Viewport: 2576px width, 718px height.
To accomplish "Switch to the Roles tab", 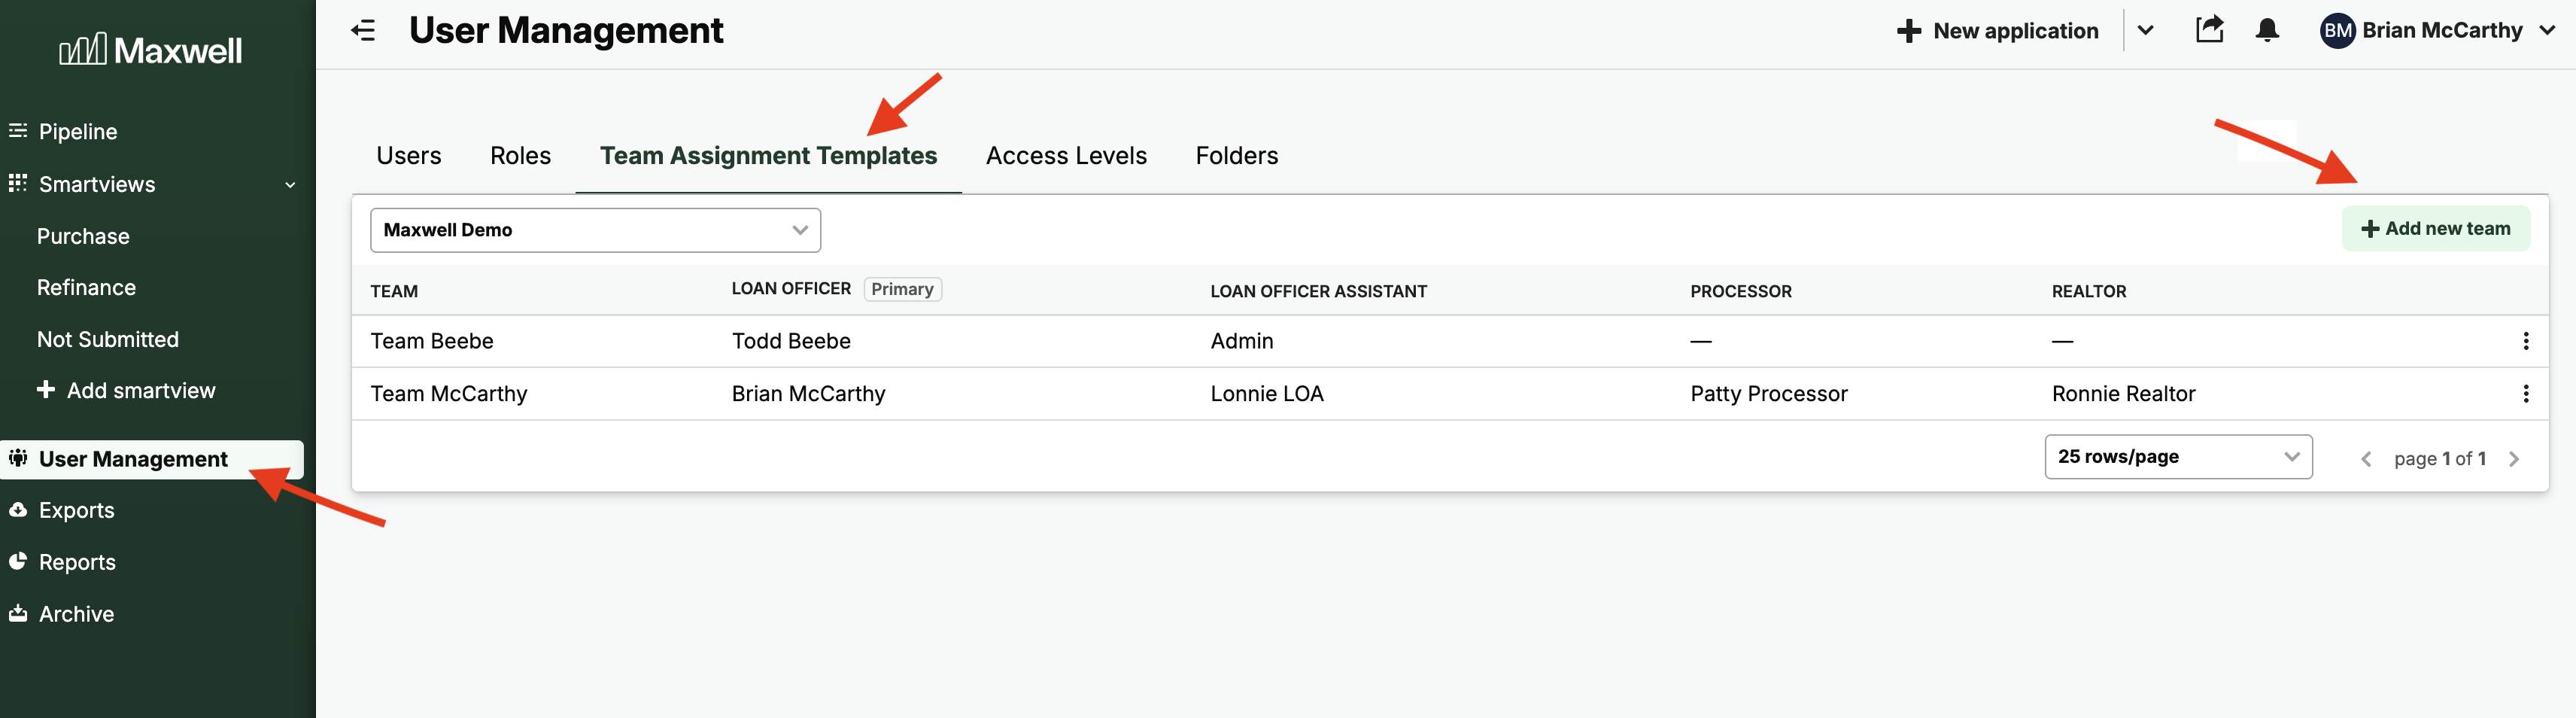I will coord(520,156).
